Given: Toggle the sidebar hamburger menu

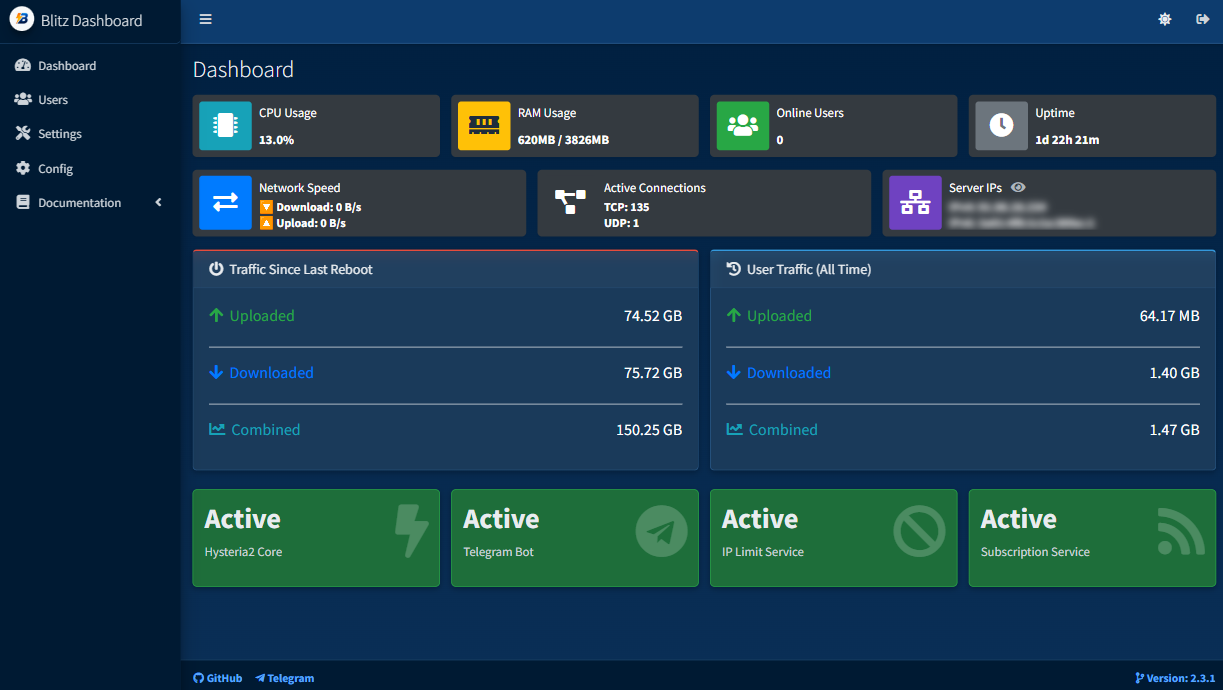Looking at the screenshot, I should coord(205,19).
